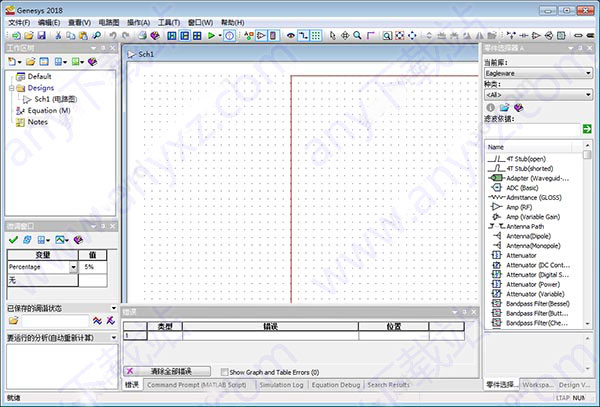600x407 pixels.
Task: Click the eye icon in main toolbar
Action: click(x=291, y=36)
